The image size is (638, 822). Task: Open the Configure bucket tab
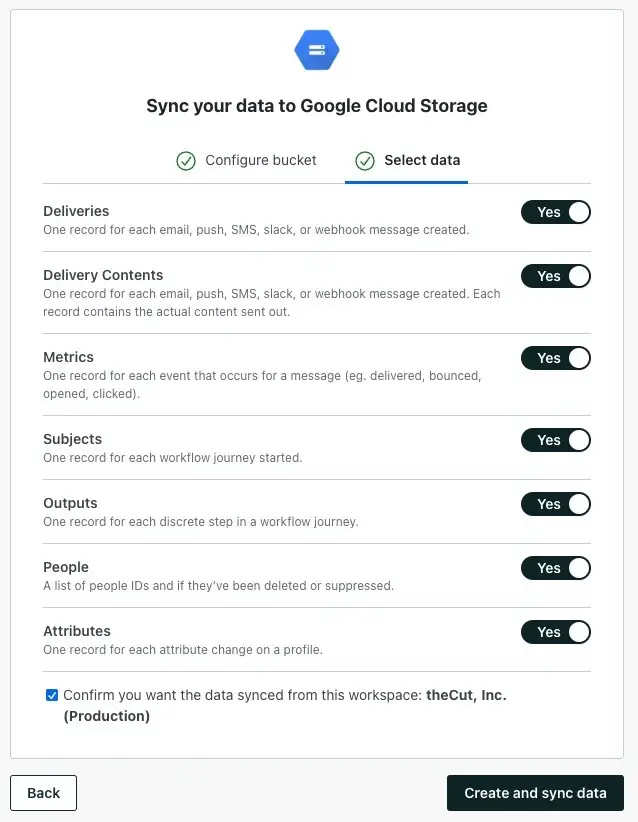[x=246, y=160]
